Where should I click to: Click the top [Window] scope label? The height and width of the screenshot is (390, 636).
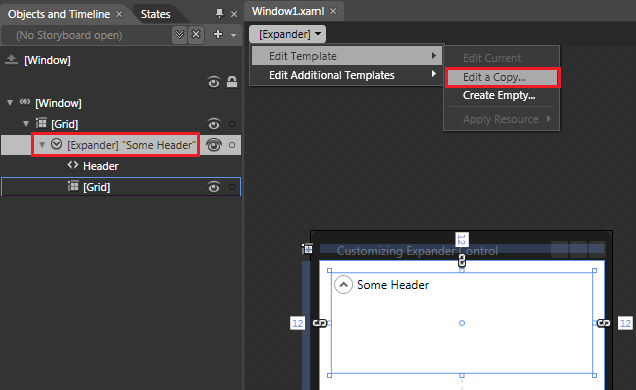47,60
